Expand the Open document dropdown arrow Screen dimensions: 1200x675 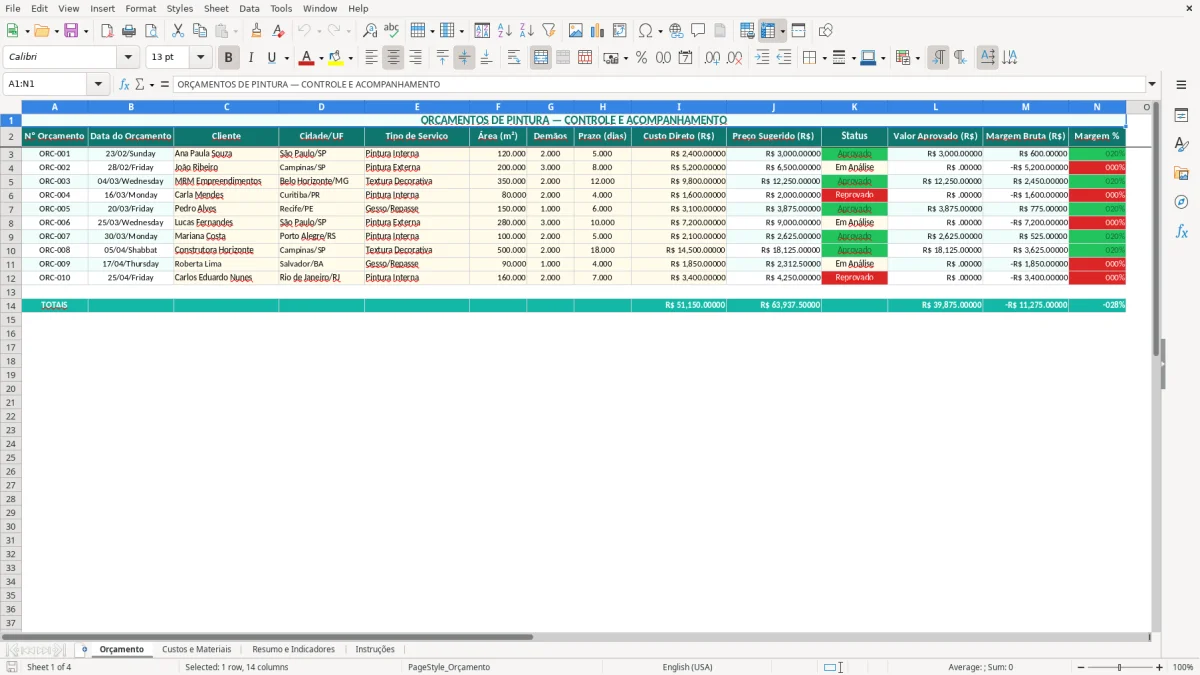point(55,31)
